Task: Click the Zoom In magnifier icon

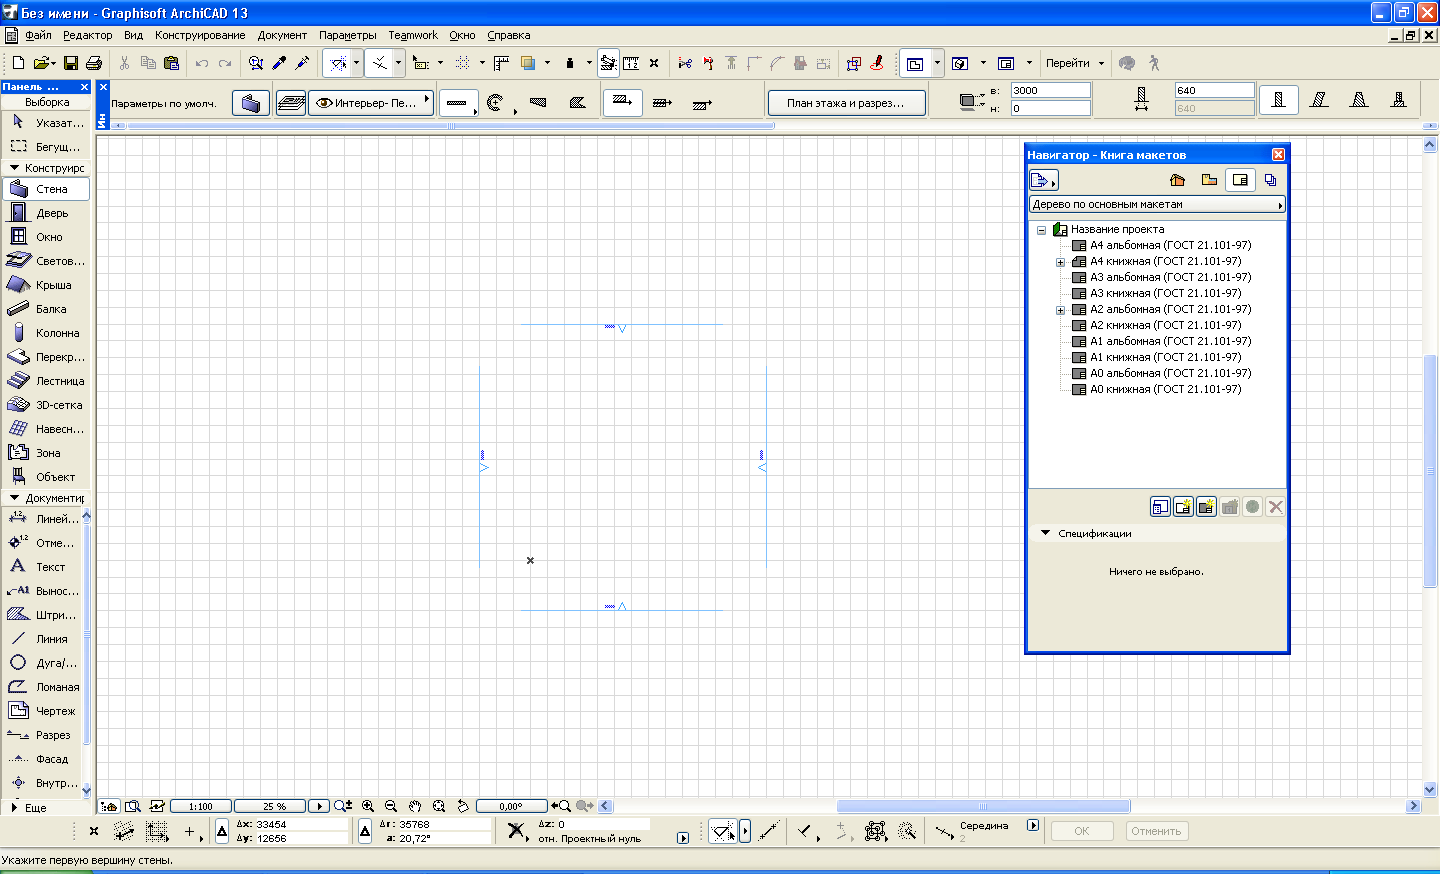Action: [368, 806]
